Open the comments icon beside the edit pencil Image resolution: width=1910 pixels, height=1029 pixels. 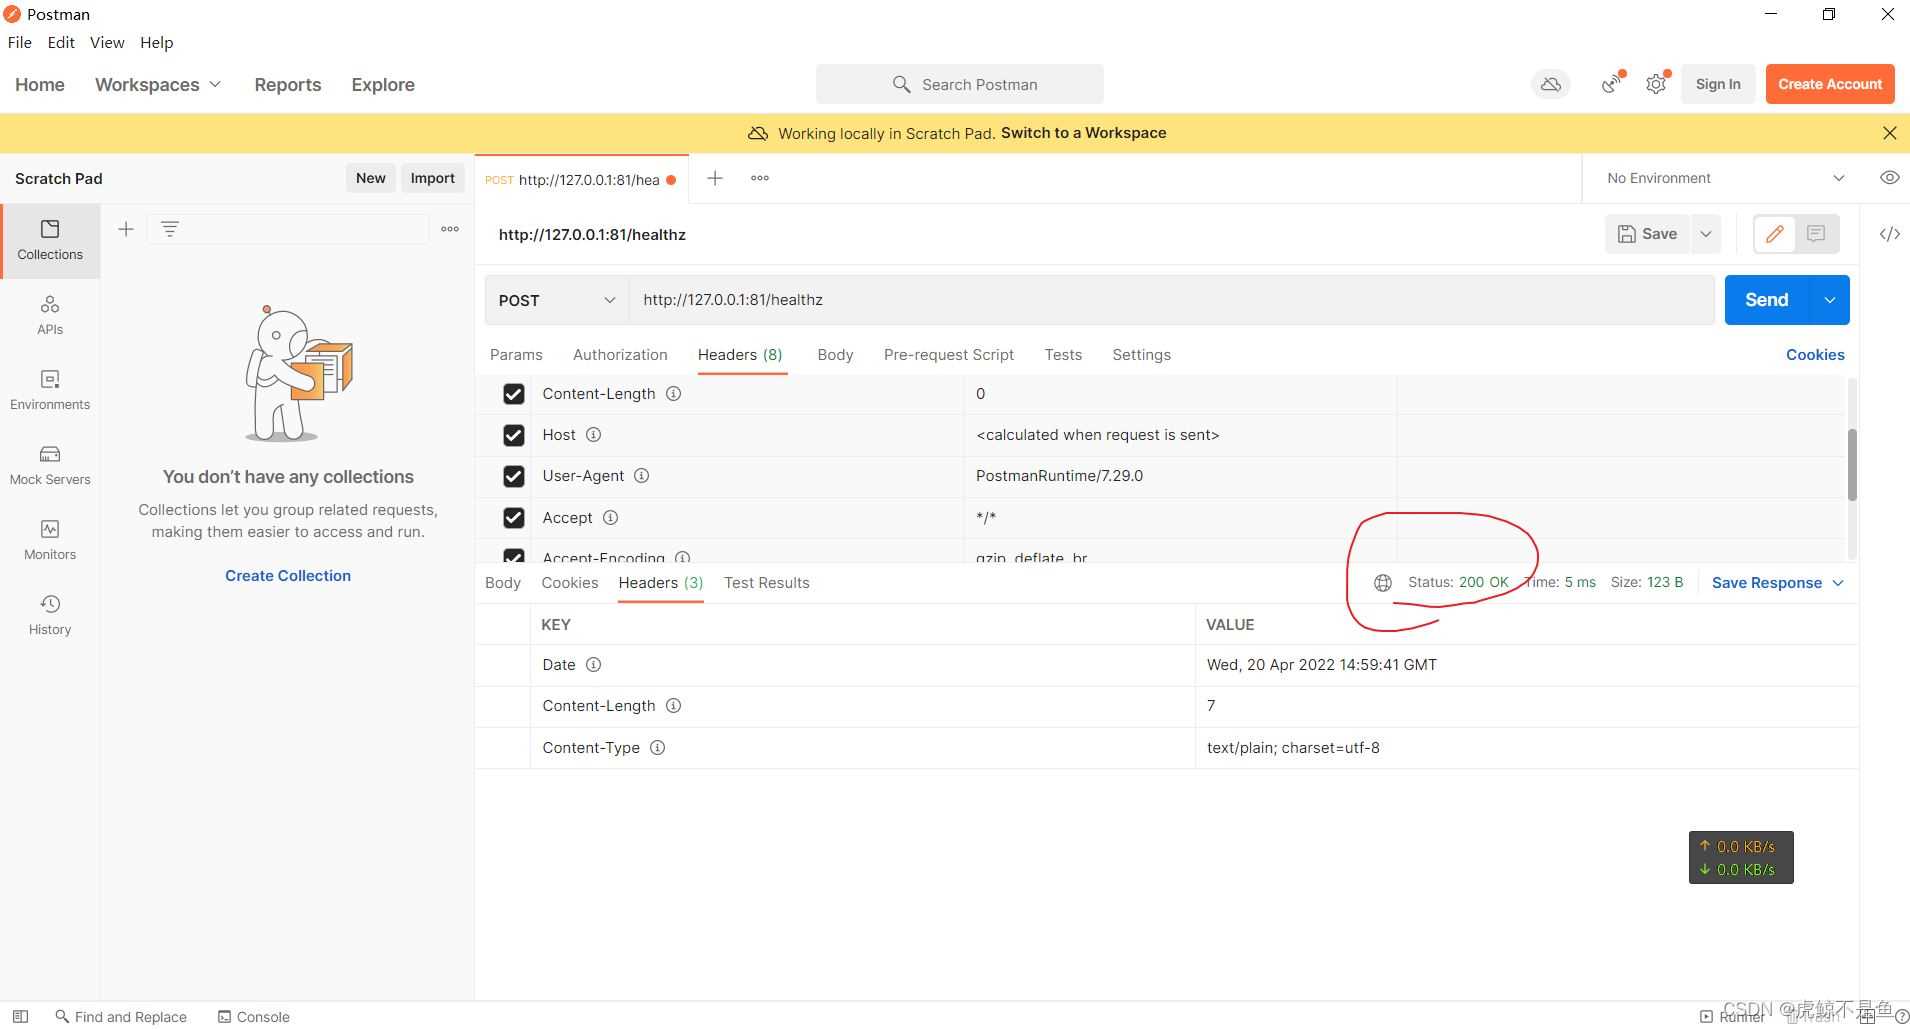[1816, 234]
